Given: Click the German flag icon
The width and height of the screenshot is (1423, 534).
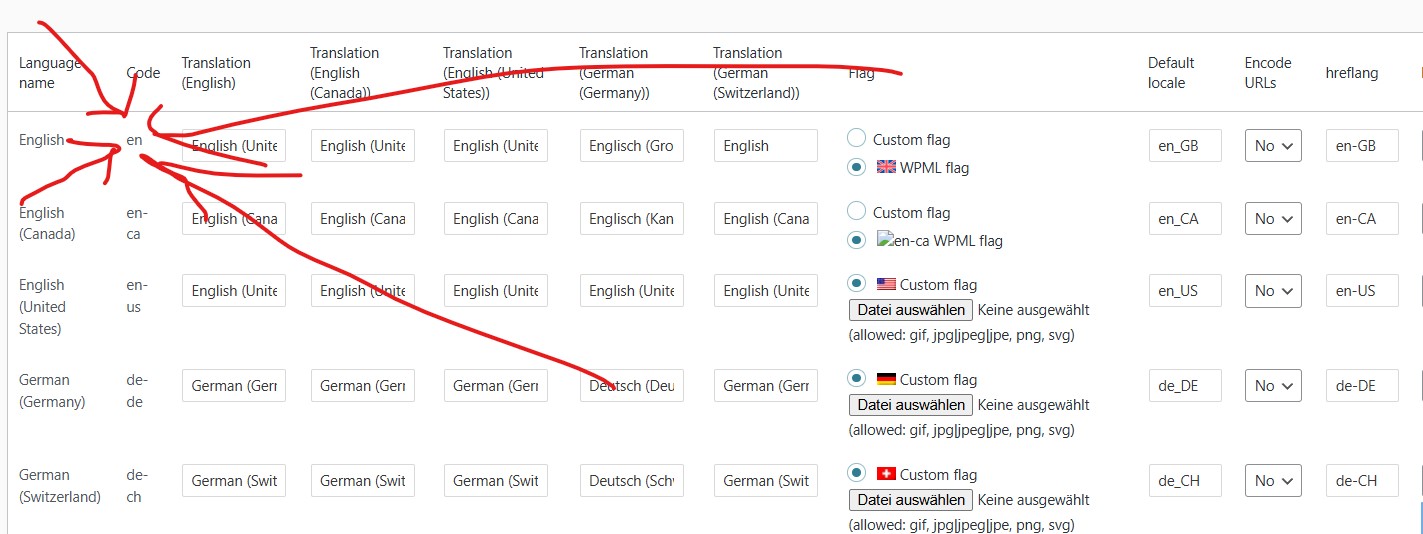Looking at the screenshot, I should (x=886, y=379).
